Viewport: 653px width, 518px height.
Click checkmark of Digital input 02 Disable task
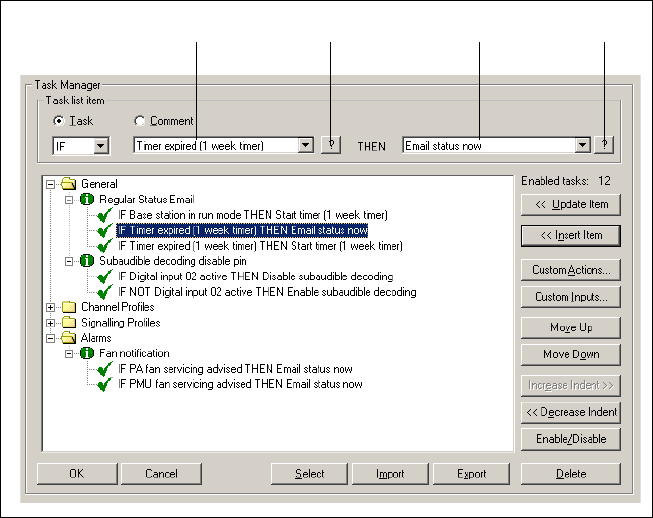tap(105, 276)
